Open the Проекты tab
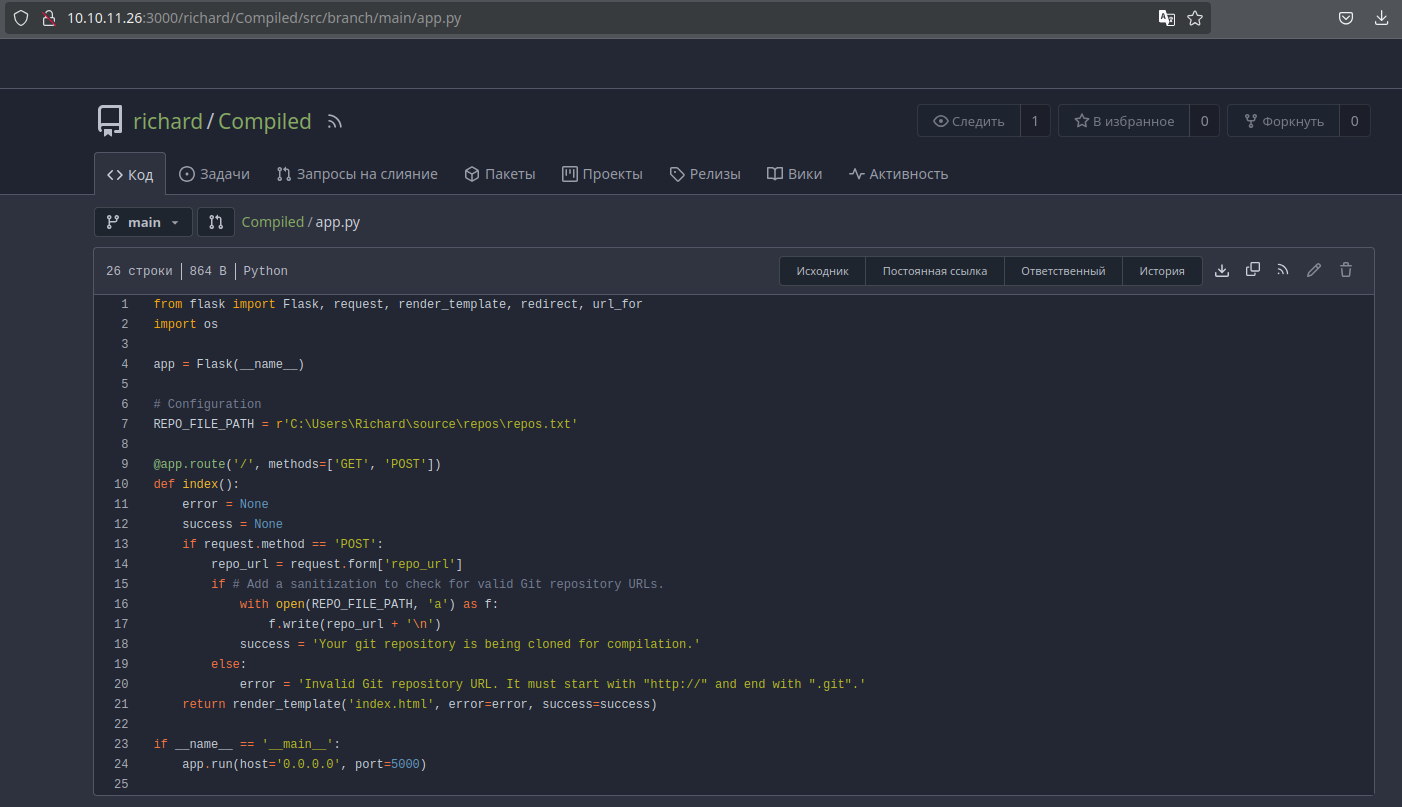 pyautogui.click(x=602, y=174)
